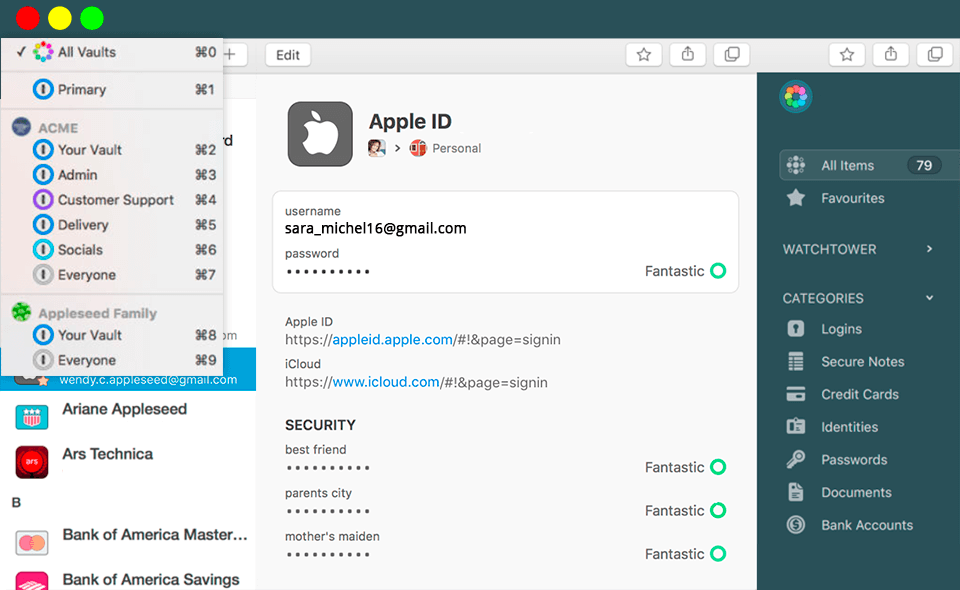Click the copy windows icon in the toolbar

pos(732,55)
